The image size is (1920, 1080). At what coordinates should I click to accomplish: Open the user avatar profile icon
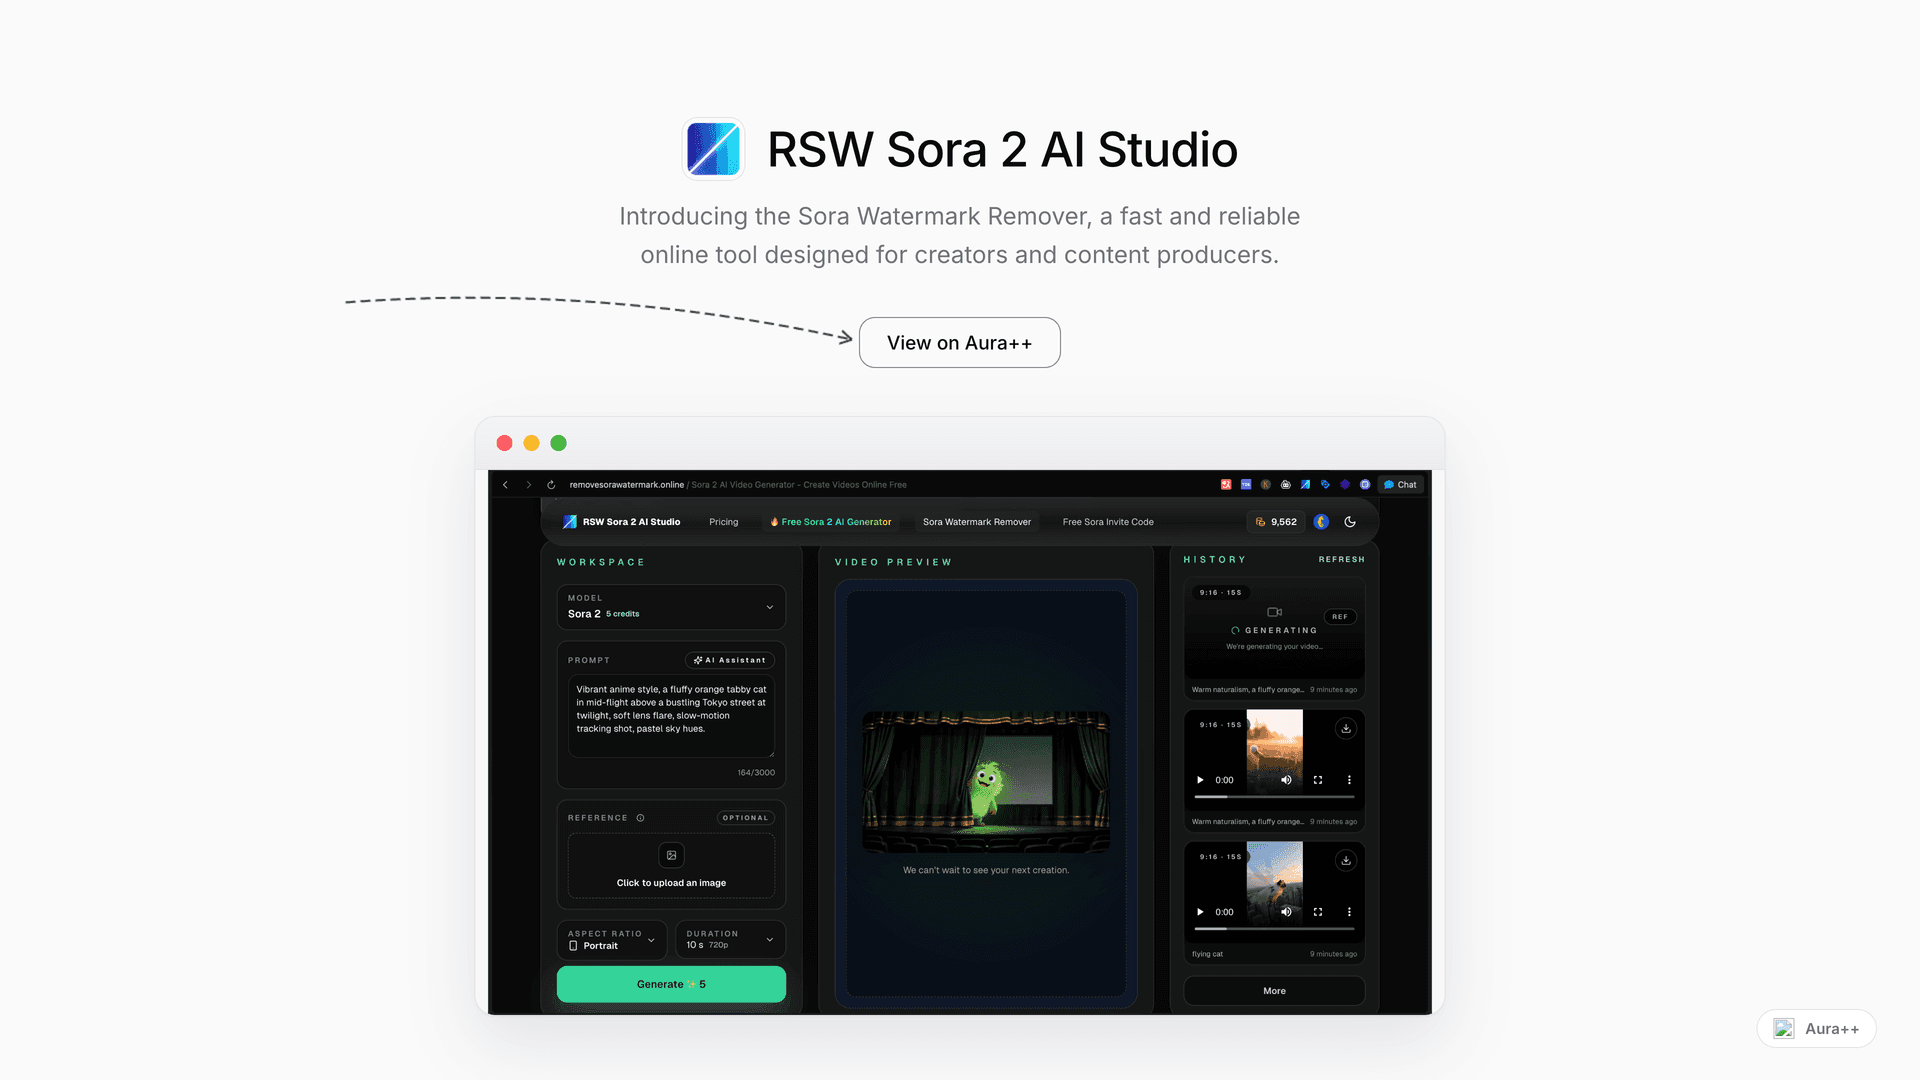point(1321,522)
